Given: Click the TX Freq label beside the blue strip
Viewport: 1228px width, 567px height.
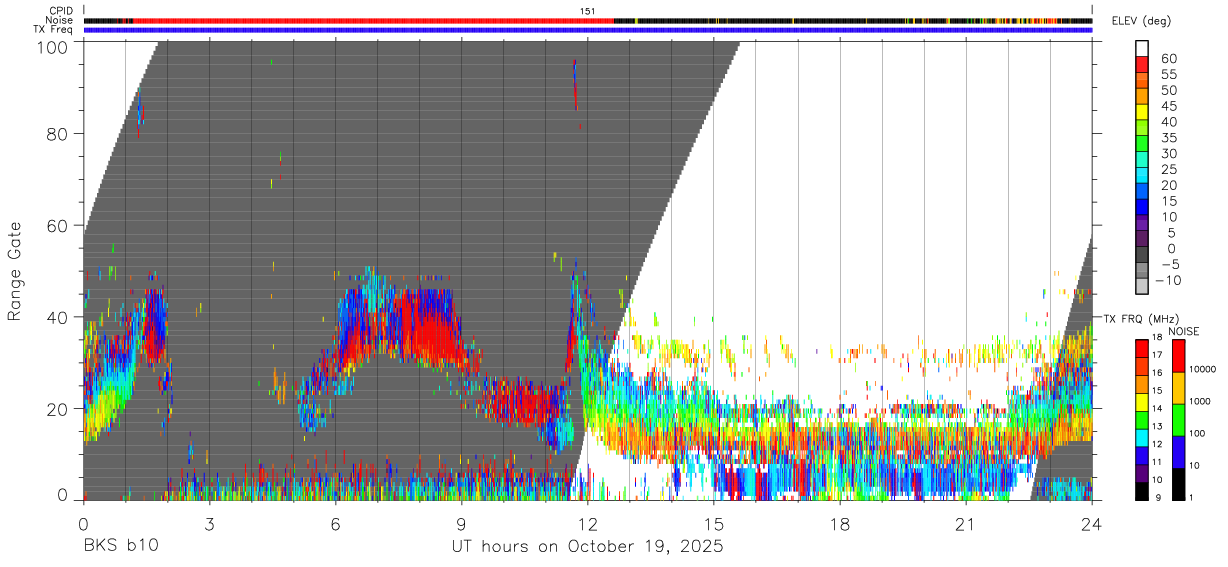Looking at the screenshot, I should tap(53, 30).
